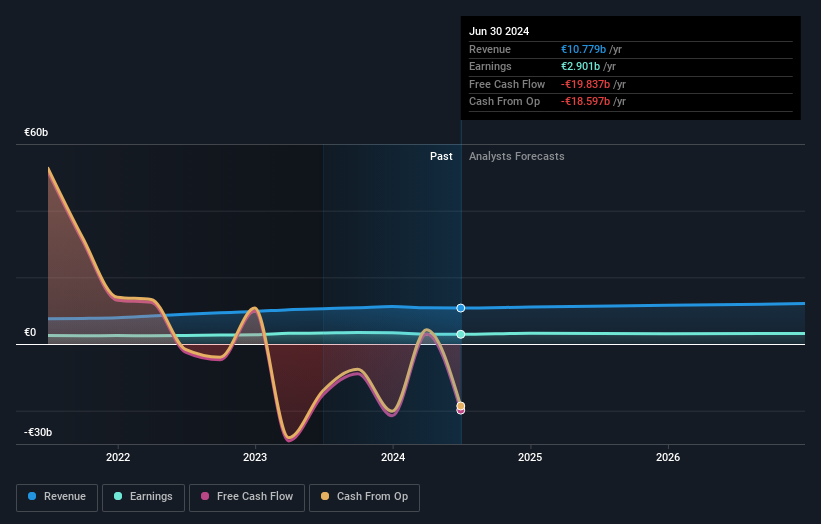Click the Free Cash Flow -€19.837b tooltip value

(585, 84)
